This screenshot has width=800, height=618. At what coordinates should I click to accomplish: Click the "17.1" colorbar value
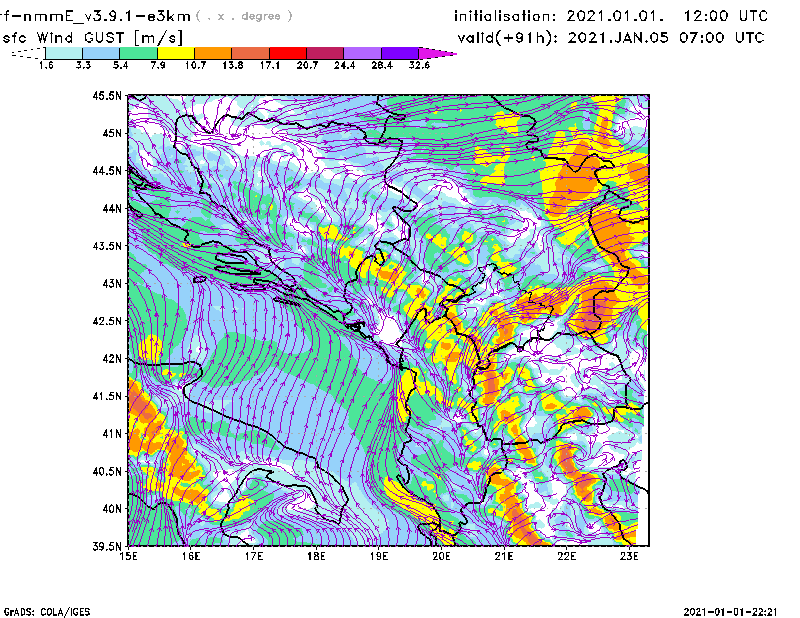coord(270,65)
